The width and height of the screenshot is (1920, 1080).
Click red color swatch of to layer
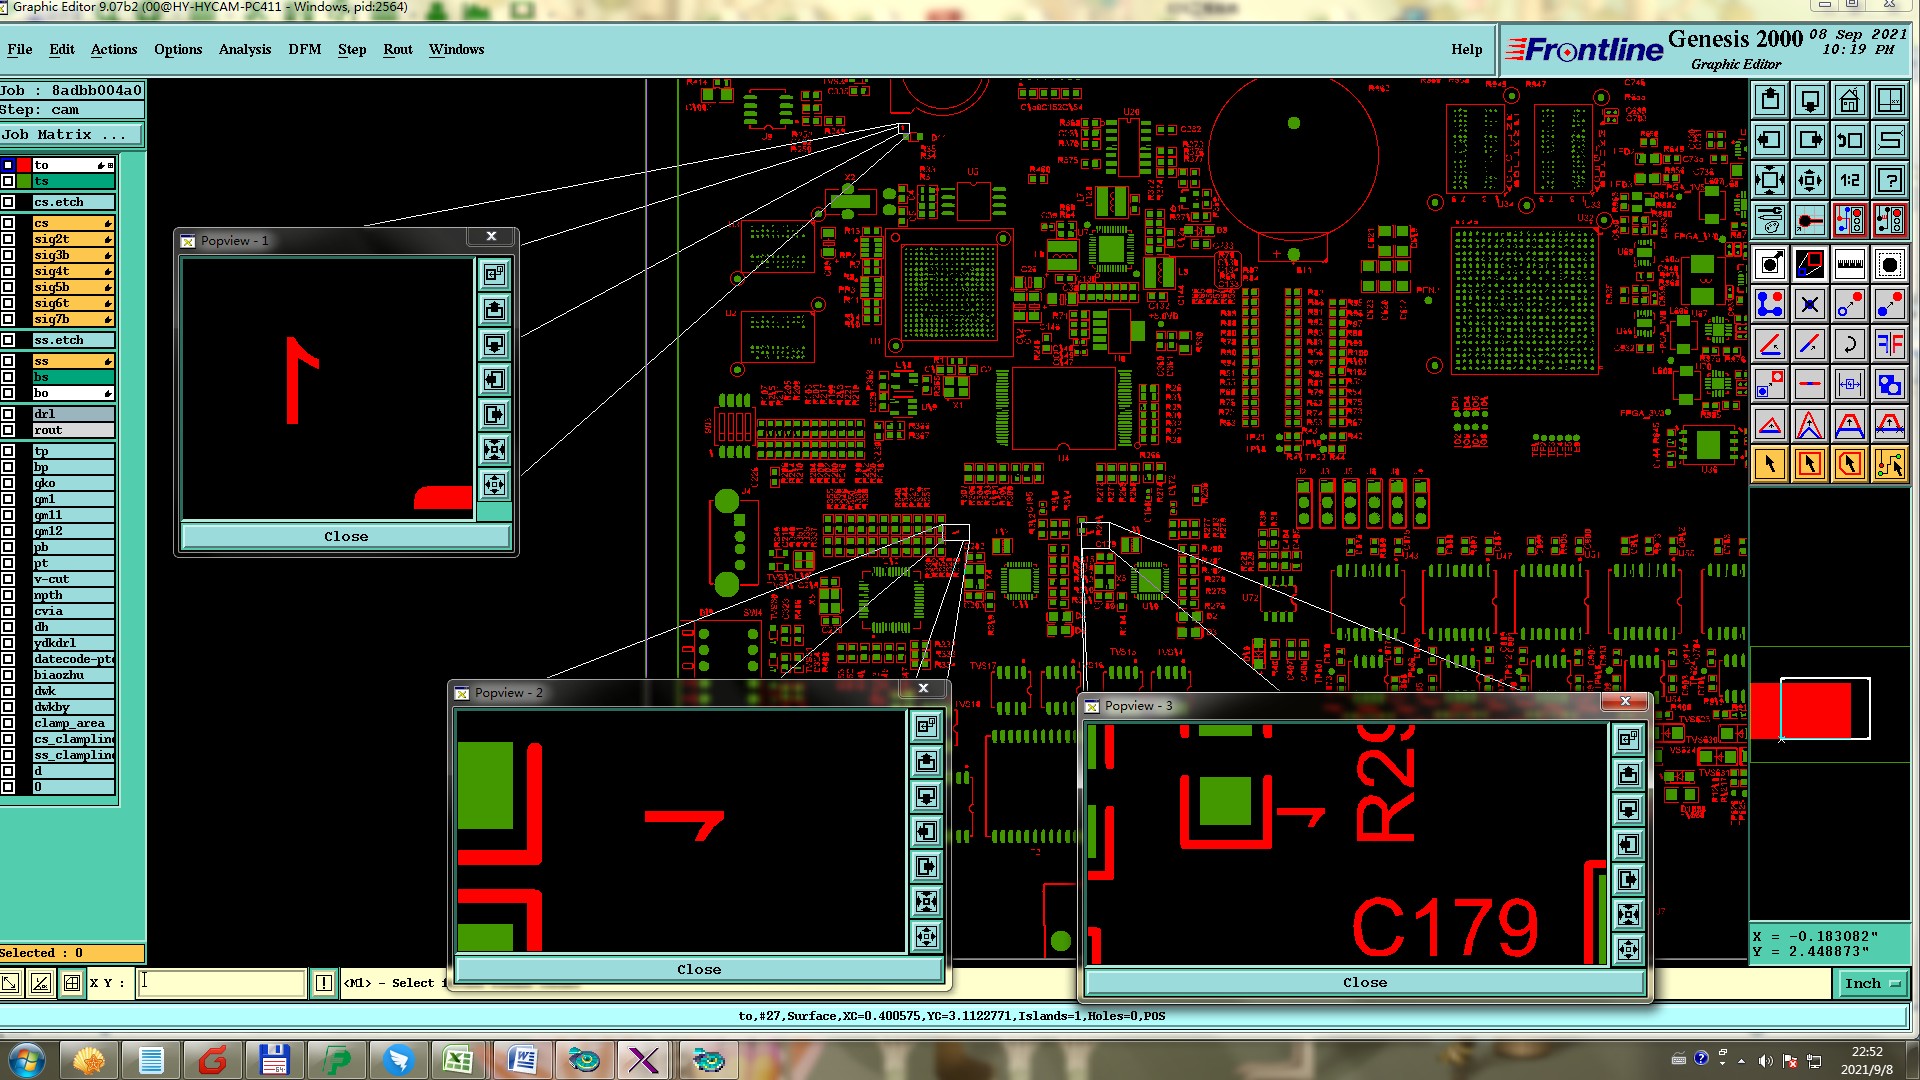(24, 165)
